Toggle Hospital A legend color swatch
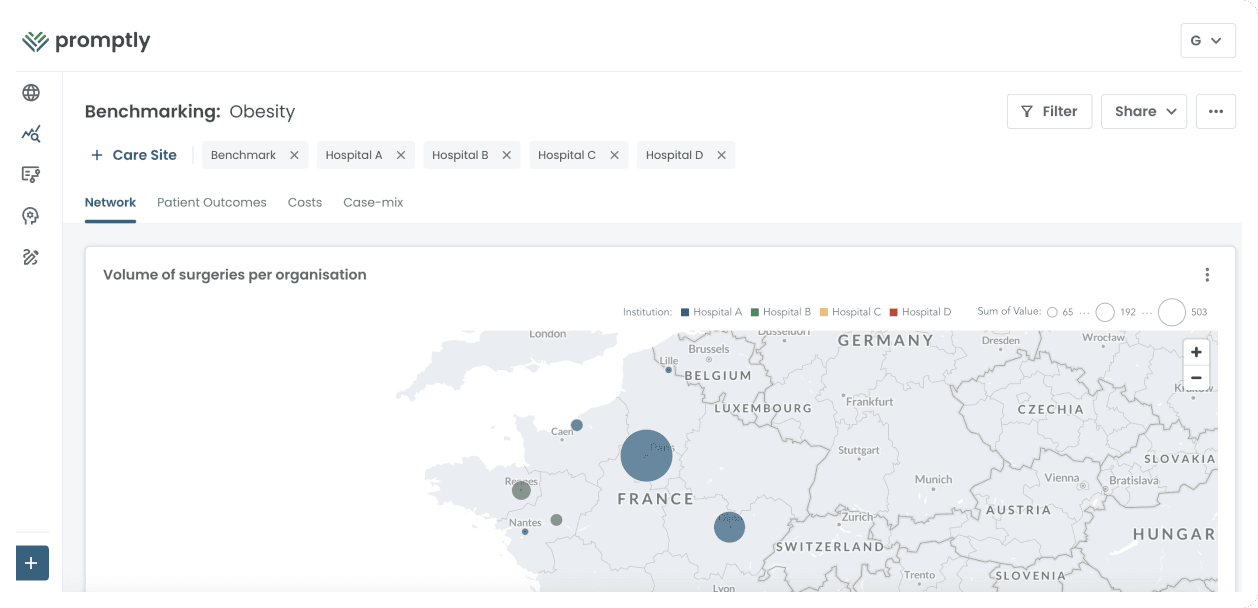 [685, 312]
